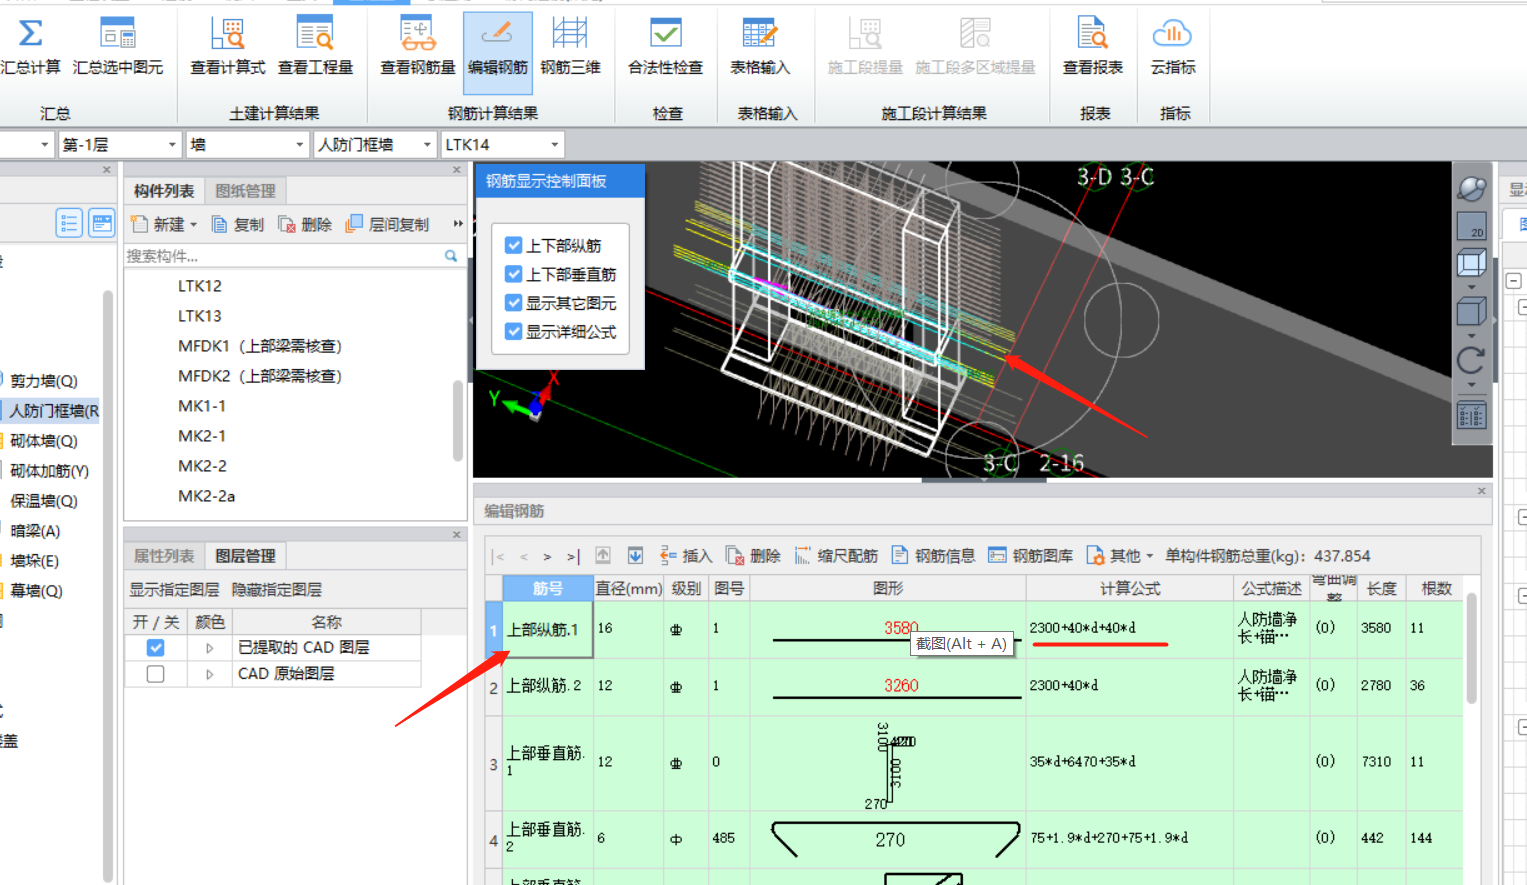The image size is (1527, 885).
Task: Click 汇总选中图元 ribbon icon
Action: tap(118, 47)
